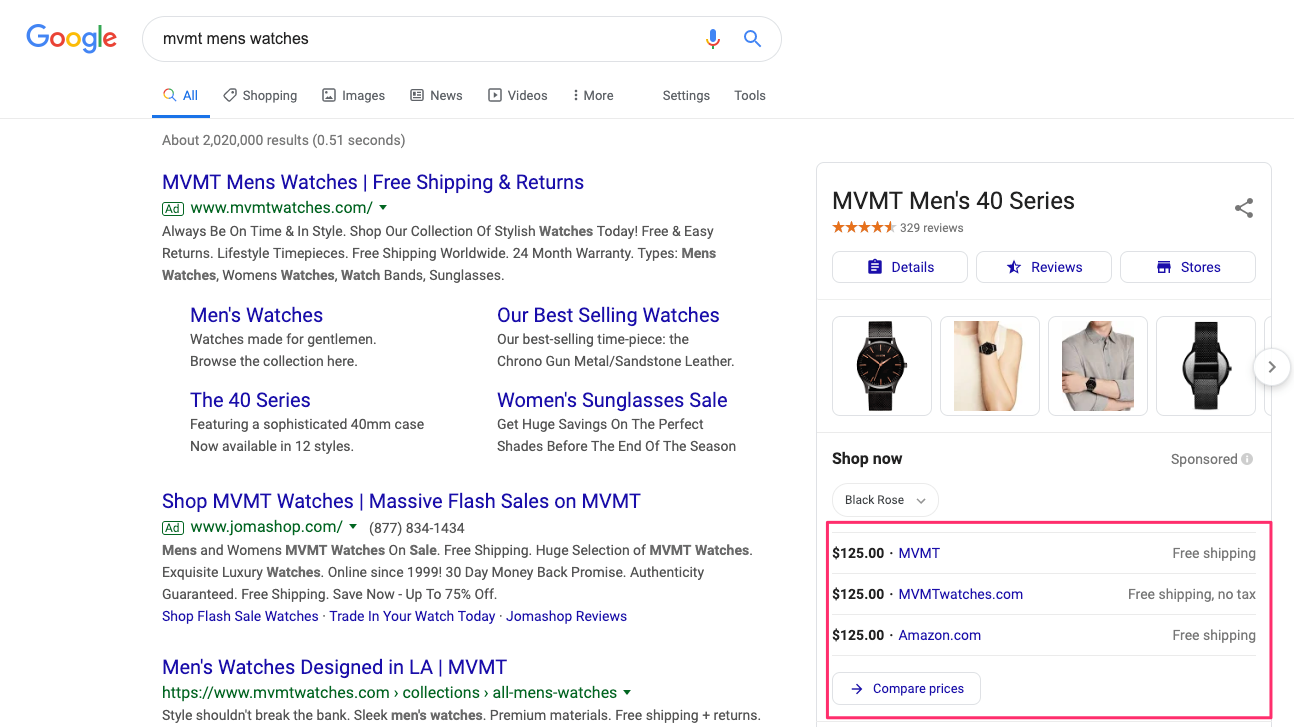Open the Stores button in product panel
Image resolution: width=1294 pixels, height=727 pixels.
point(1188,267)
